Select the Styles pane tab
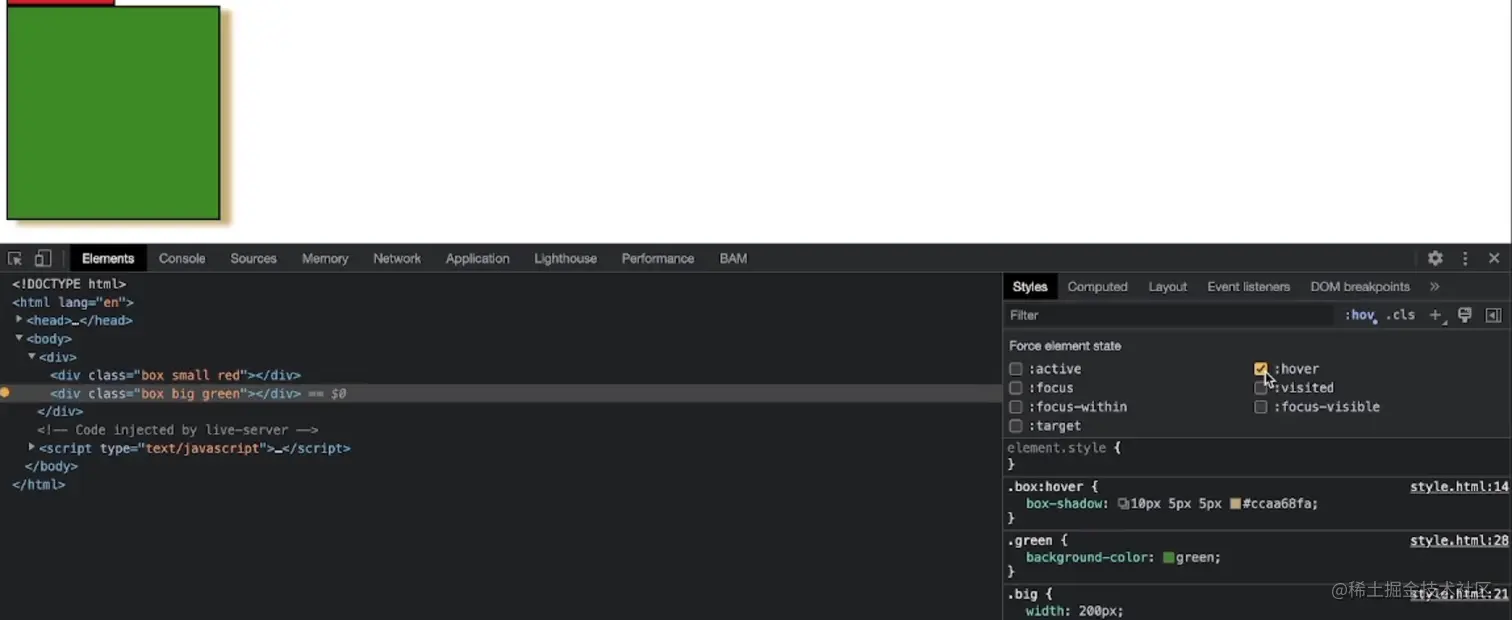The height and width of the screenshot is (620, 1512). 1029,286
